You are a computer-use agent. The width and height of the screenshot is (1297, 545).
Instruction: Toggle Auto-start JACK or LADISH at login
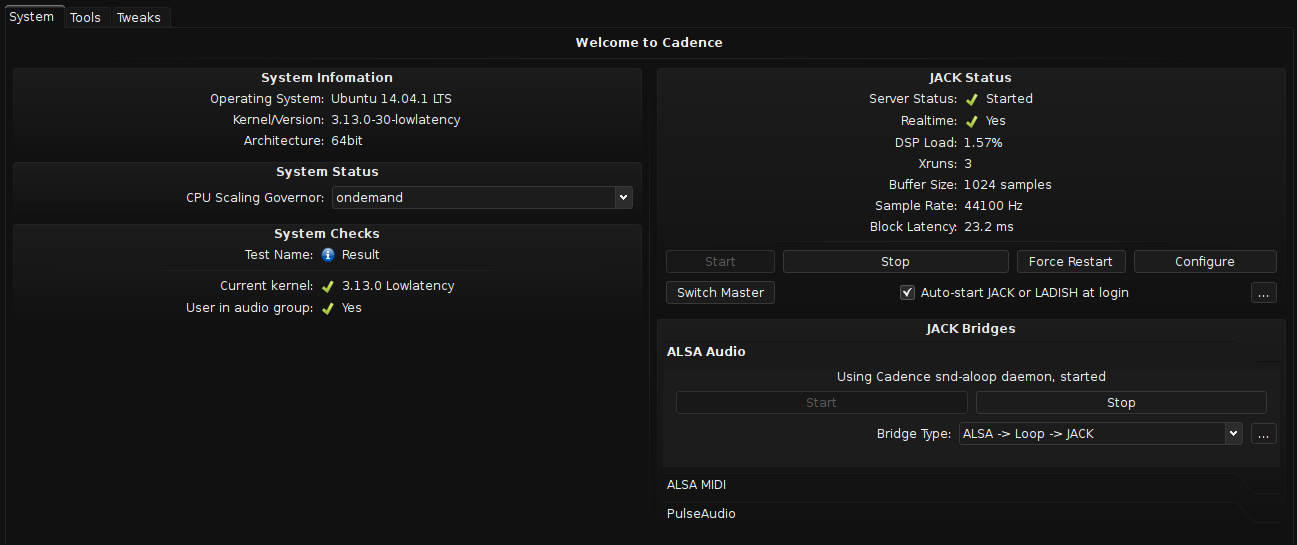[x=908, y=293]
